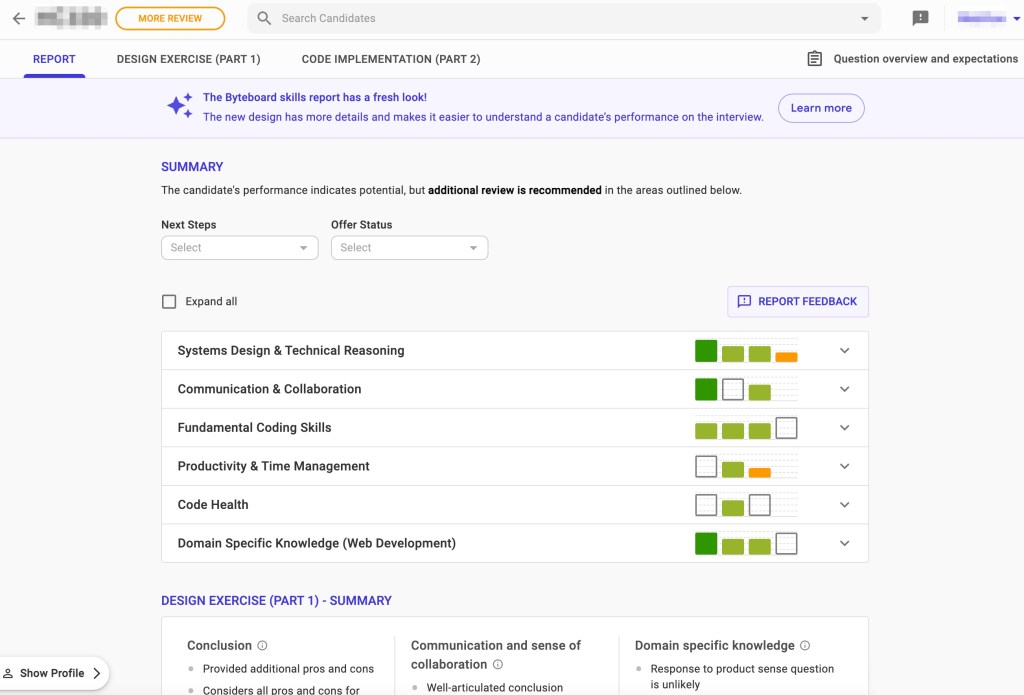Click the back arrow icon
This screenshot has height=695, width=1024.
coord(18,18)
